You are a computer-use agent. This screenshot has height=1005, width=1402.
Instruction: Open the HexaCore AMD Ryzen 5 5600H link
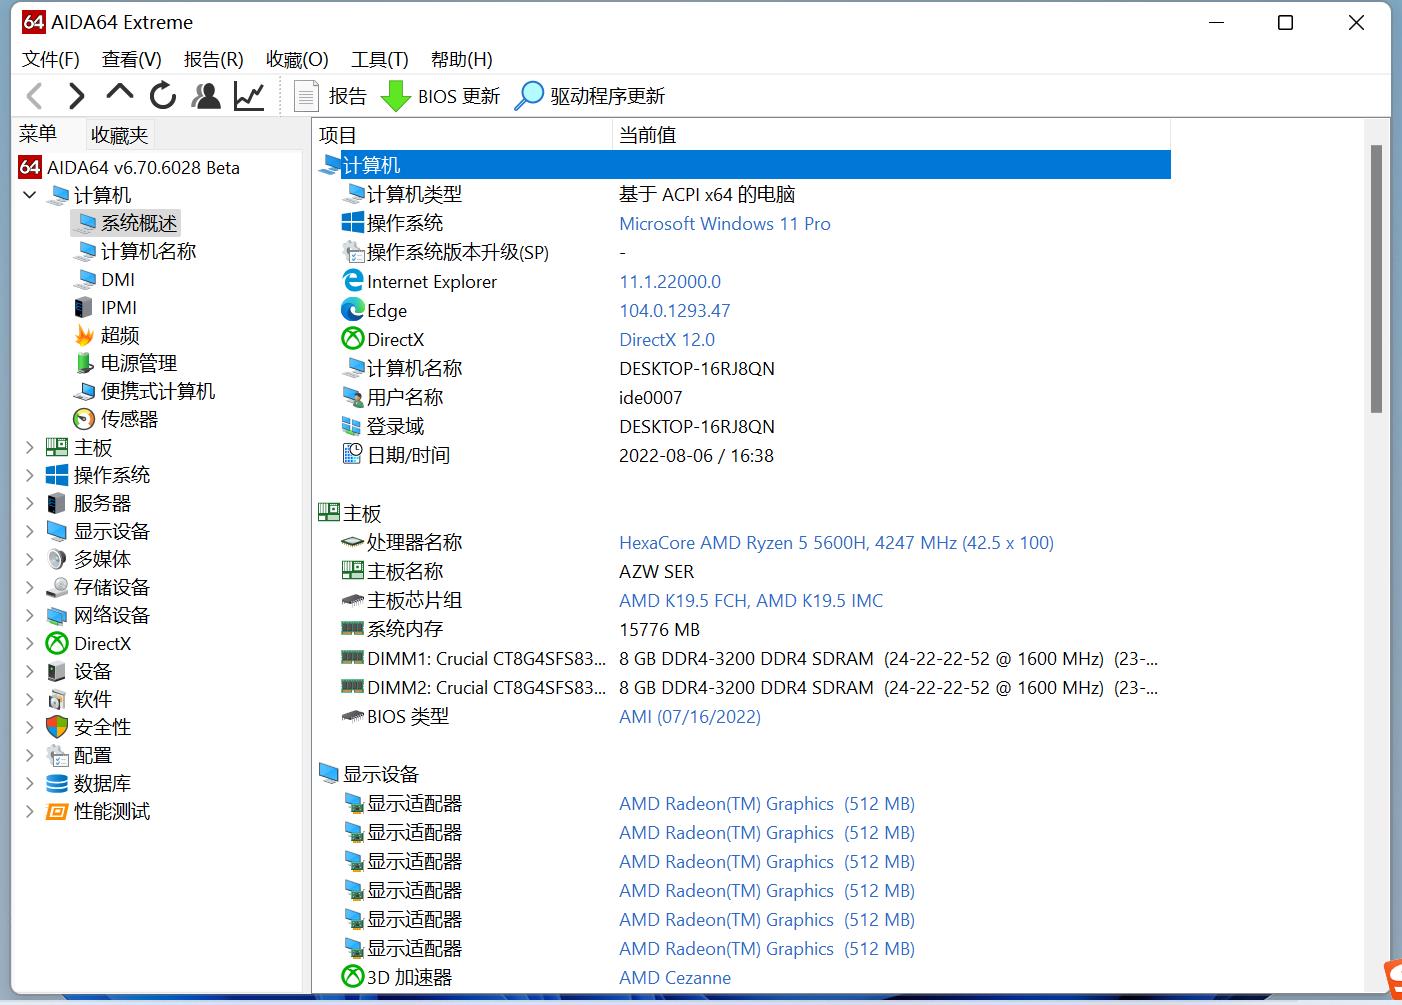pyautogui.click(x=835, y=543)
